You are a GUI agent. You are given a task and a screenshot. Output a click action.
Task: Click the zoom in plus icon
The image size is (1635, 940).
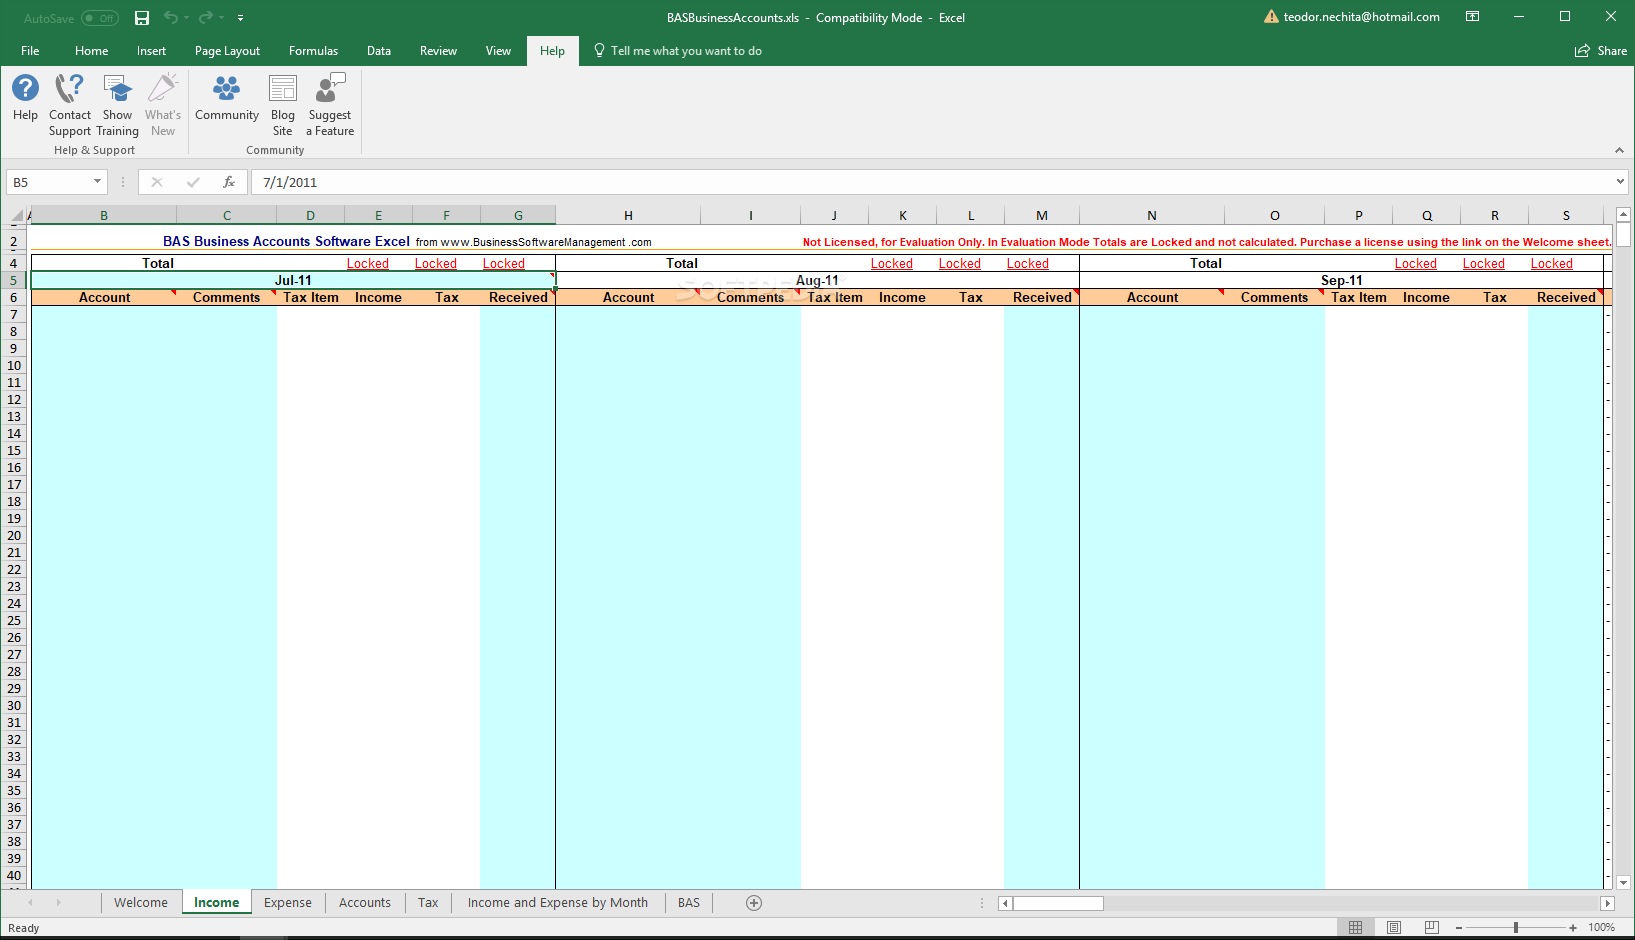pyautogui.click(x=1573, y=928)
